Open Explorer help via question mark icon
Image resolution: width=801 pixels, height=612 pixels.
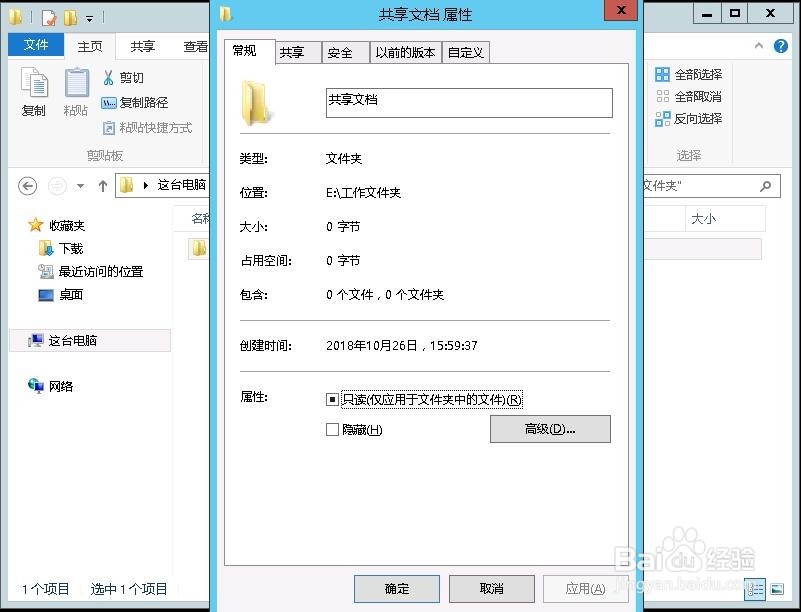coord(781,45)
